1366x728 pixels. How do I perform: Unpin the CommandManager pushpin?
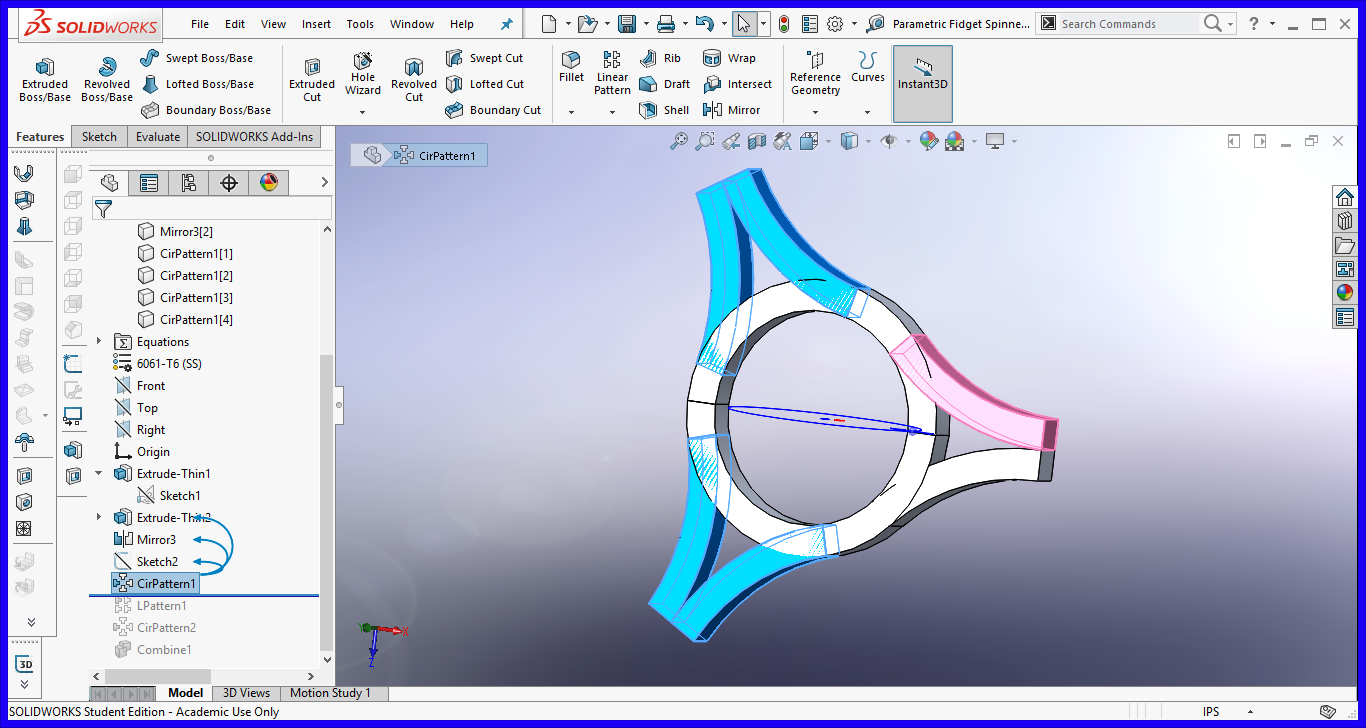coord(507,23)
